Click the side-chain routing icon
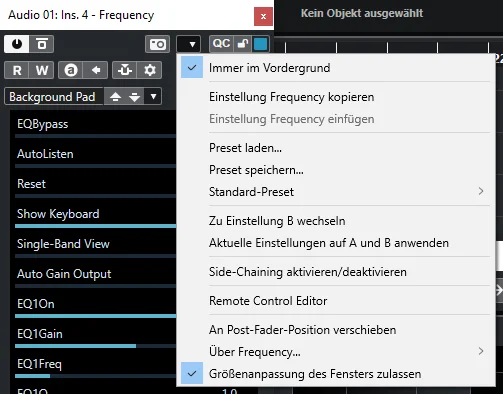The width and height of the screenshot is (503, 394). pos(125,70)
